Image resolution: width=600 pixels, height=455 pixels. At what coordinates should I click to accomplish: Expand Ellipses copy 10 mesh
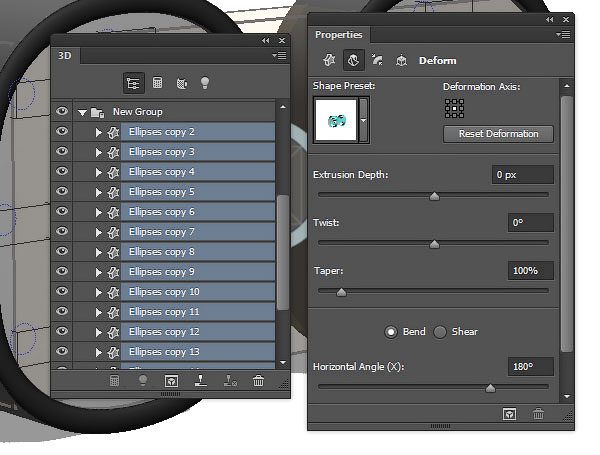click(x=98, y=292)
